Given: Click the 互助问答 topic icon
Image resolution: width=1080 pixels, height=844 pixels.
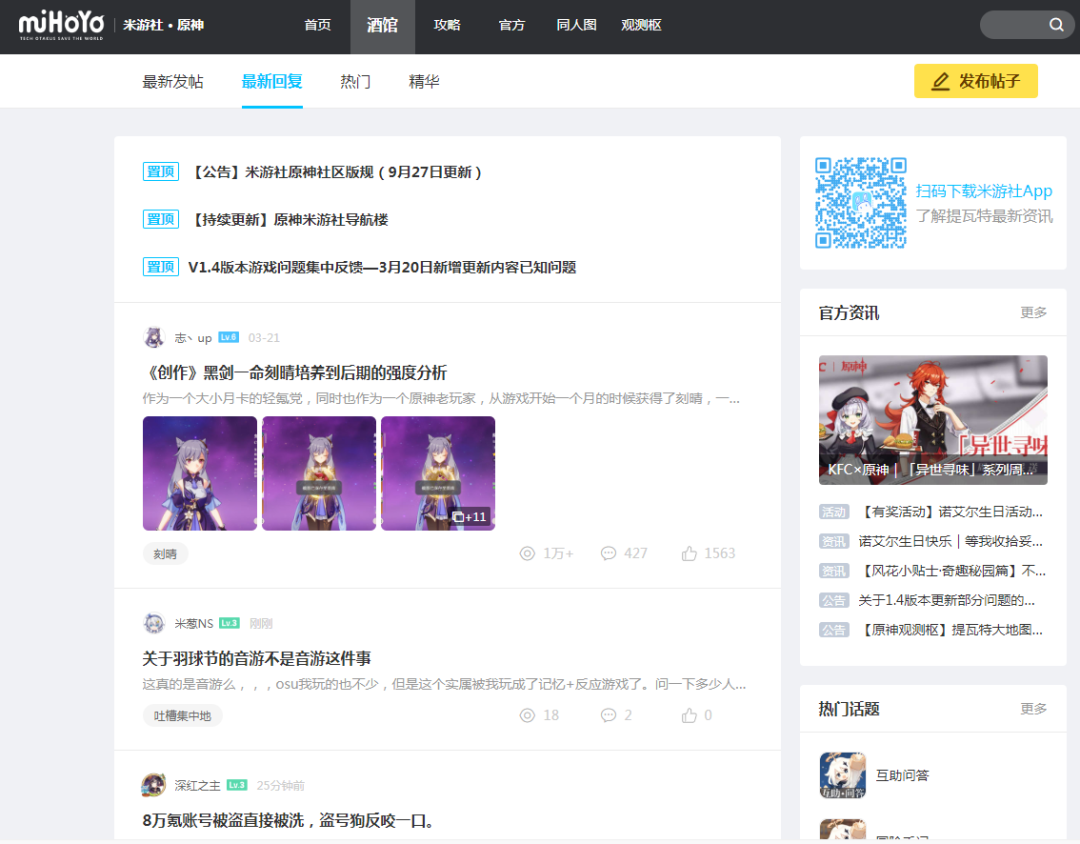Looking at the screenshot, I should click(842, 775).
